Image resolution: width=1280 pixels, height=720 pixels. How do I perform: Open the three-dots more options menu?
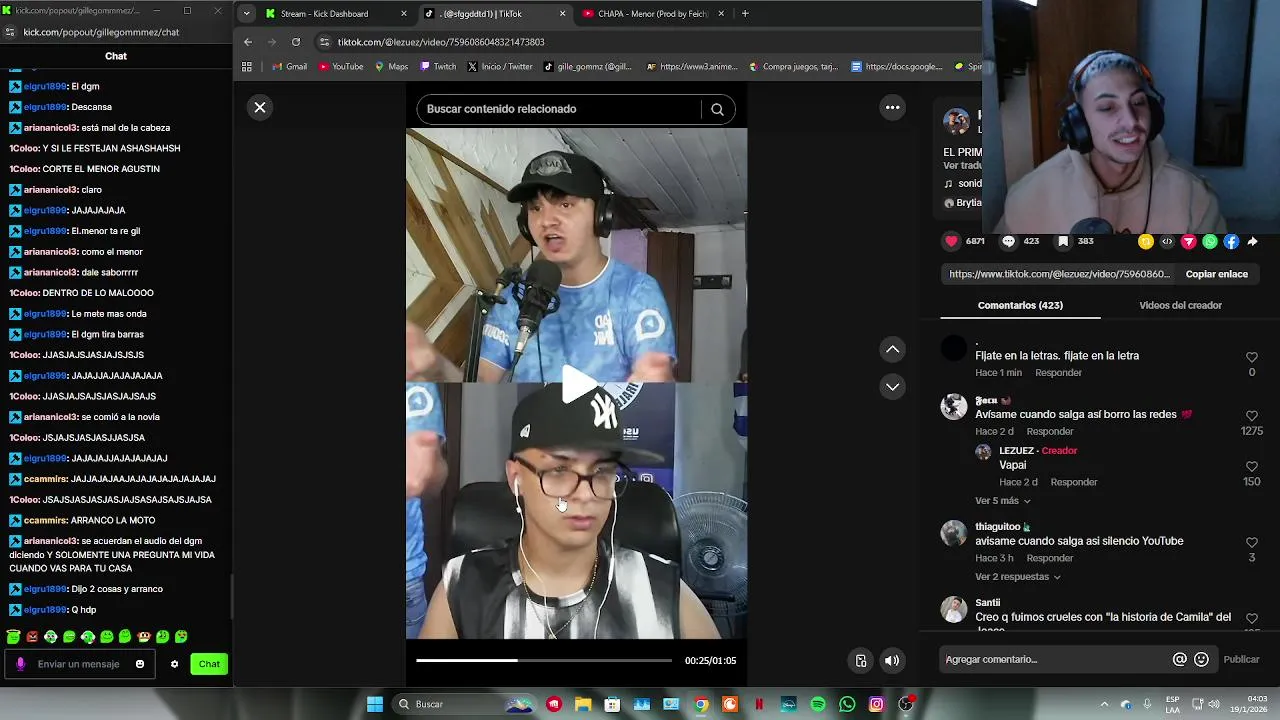[x=892, y=108]
